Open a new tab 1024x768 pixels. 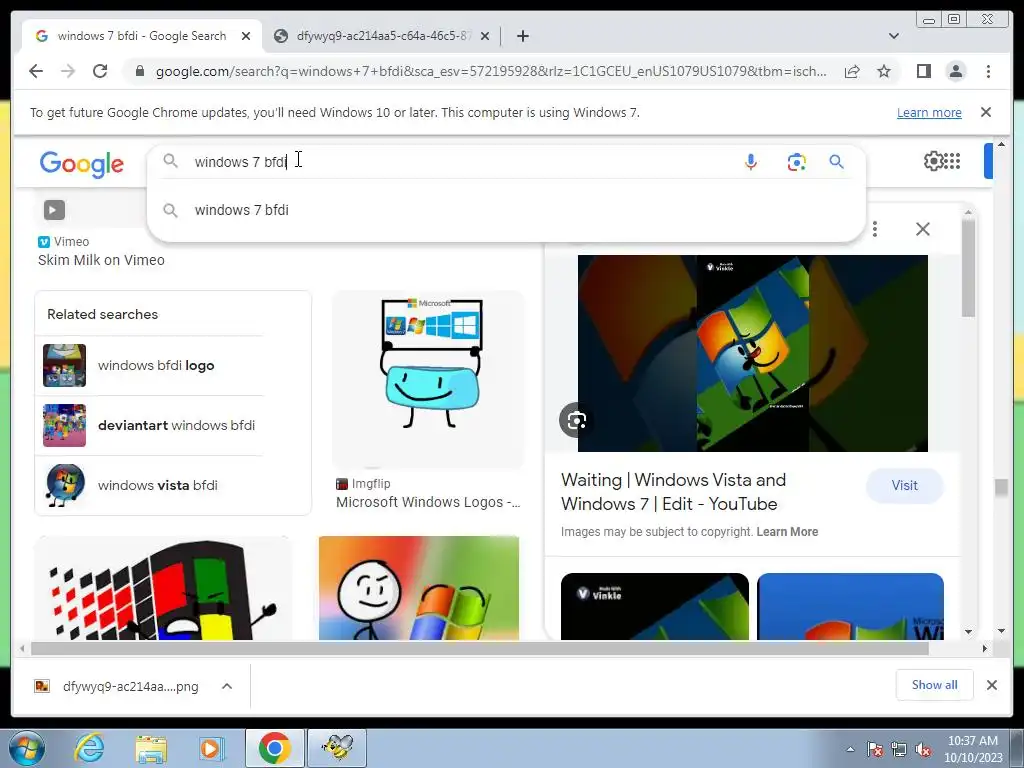[x=522, y=36]
